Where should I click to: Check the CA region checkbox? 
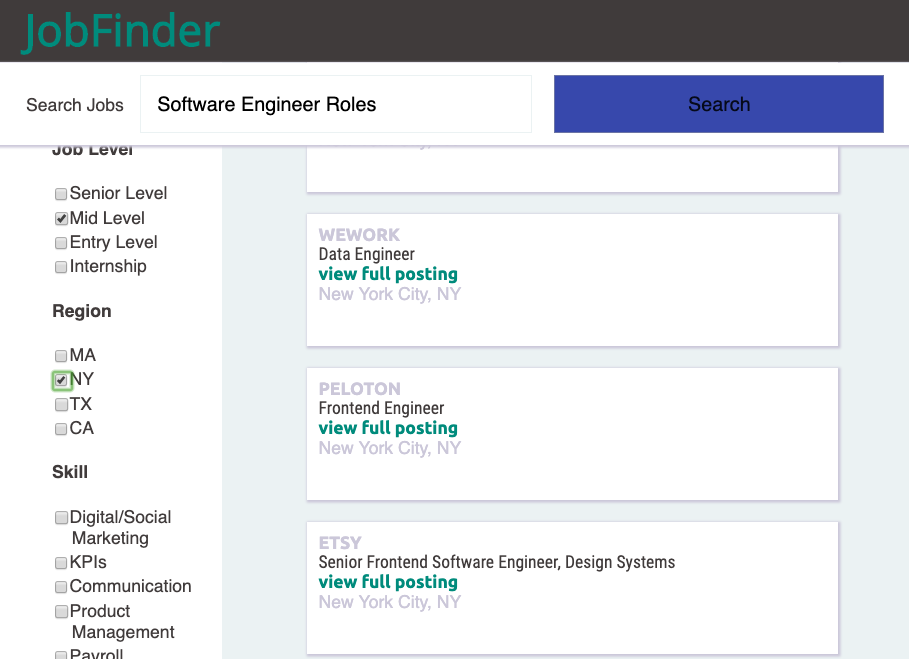[x=61, y=429]
